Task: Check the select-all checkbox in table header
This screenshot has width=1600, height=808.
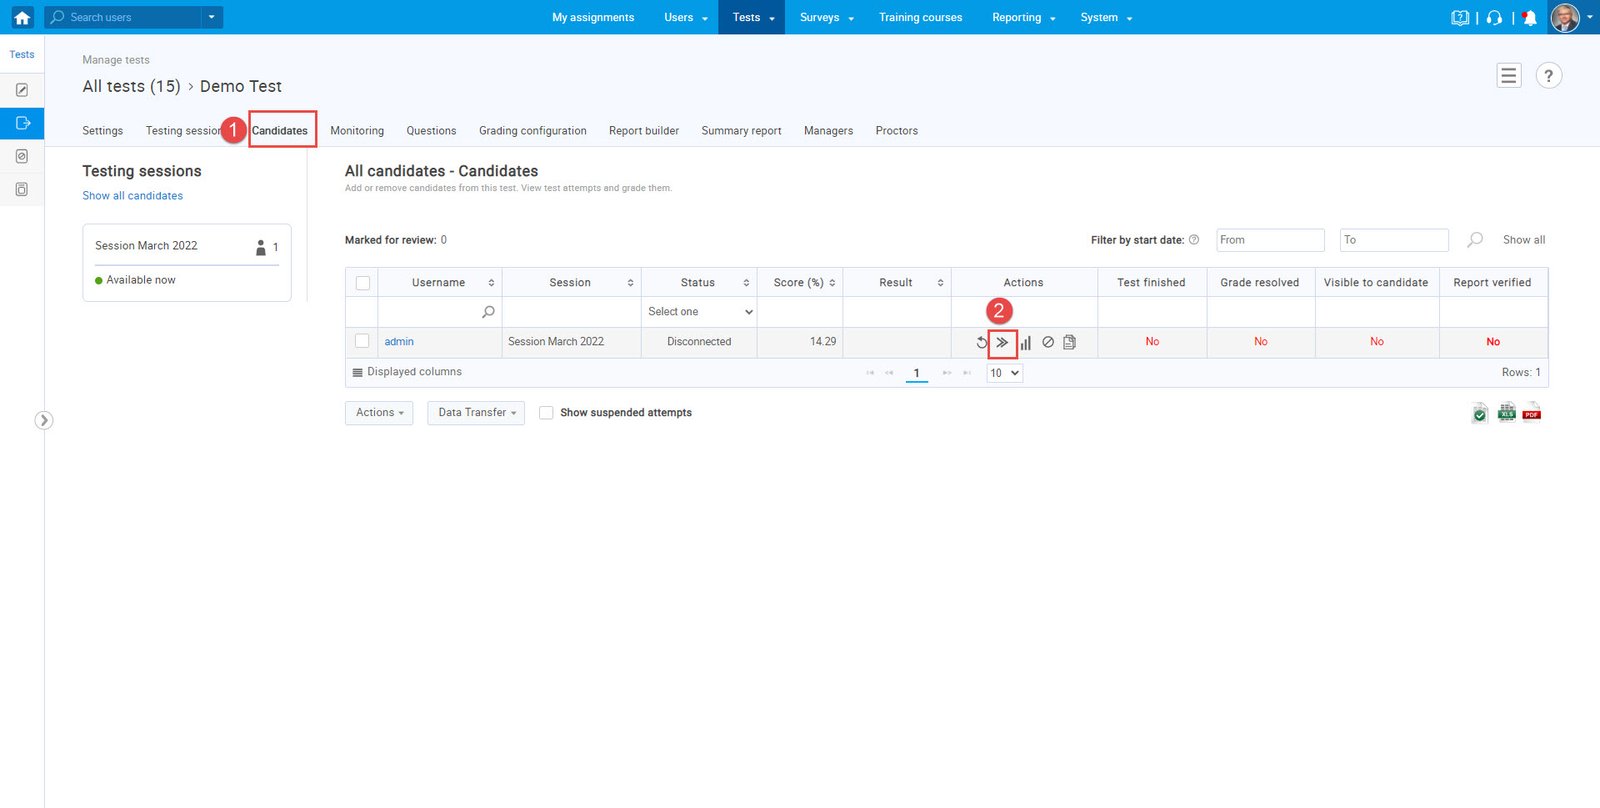Action: tap(363, 283)
